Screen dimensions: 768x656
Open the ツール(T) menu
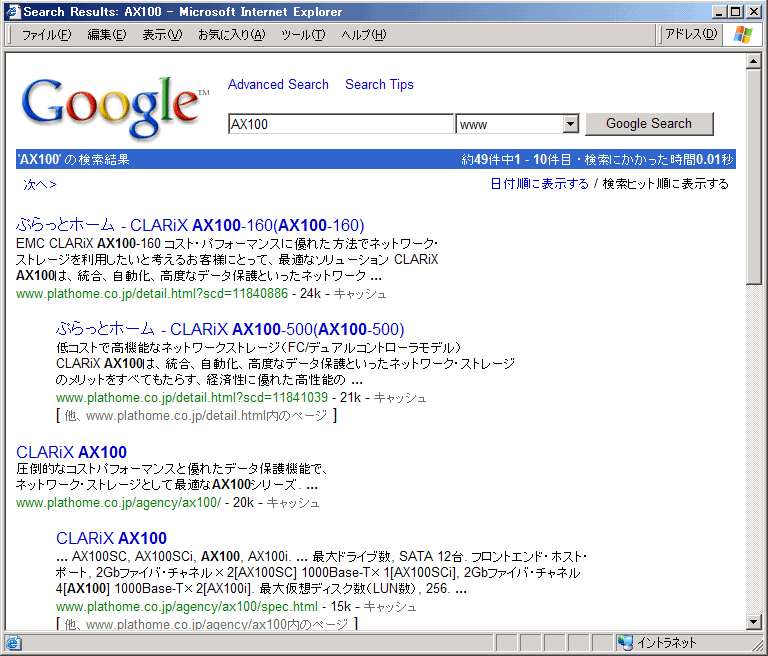303,35
